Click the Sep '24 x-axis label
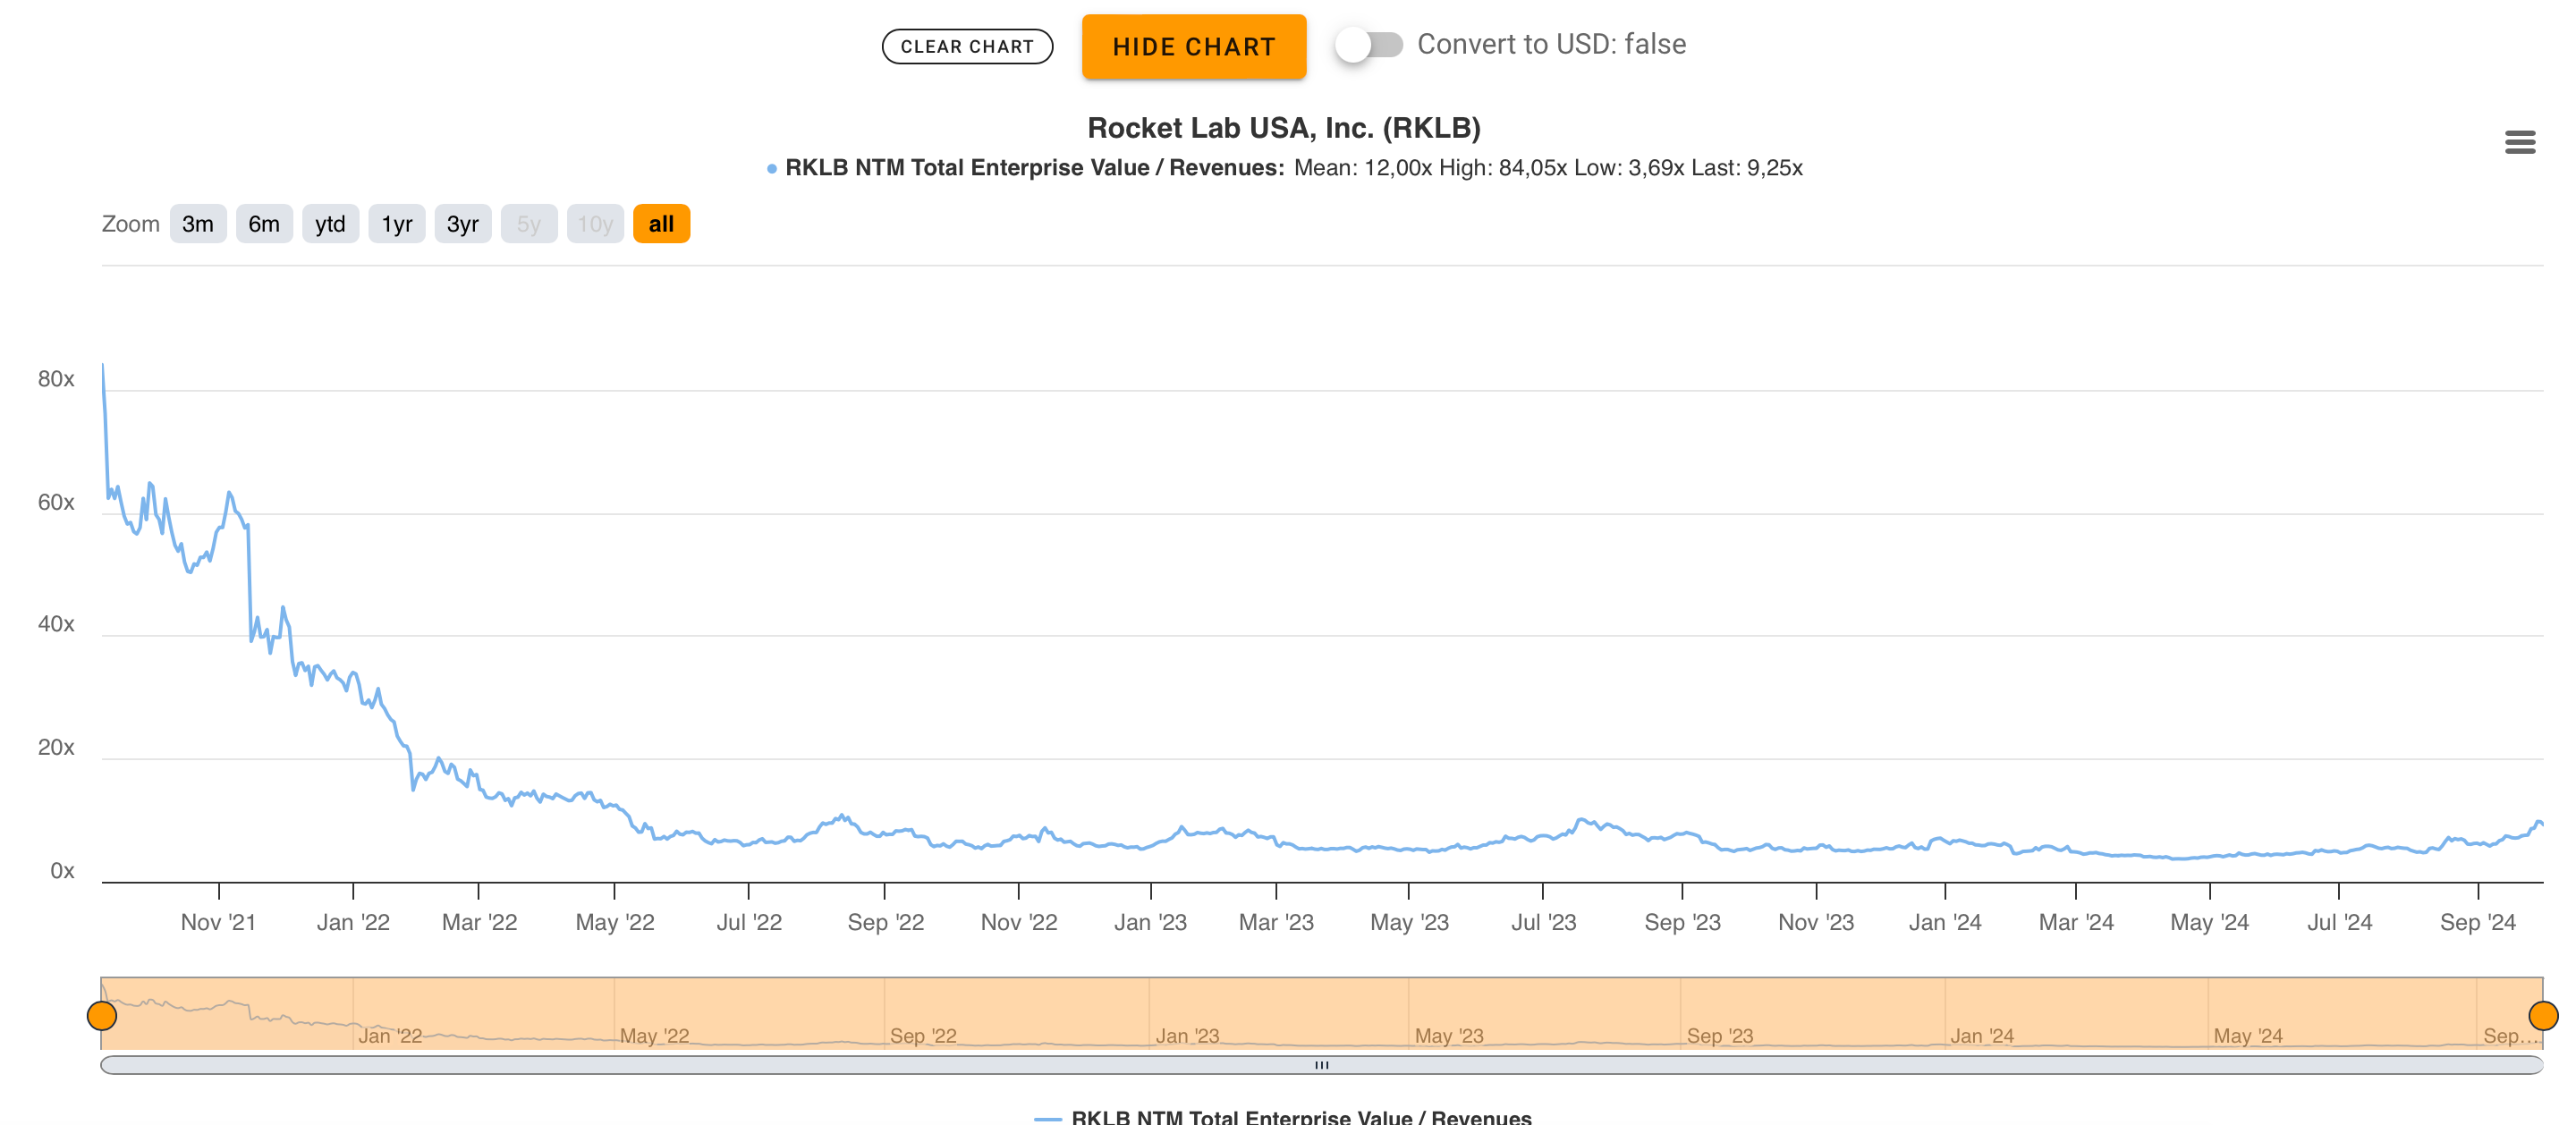Viewport: 2576px width, 1125px height. tap(2477, 922)
